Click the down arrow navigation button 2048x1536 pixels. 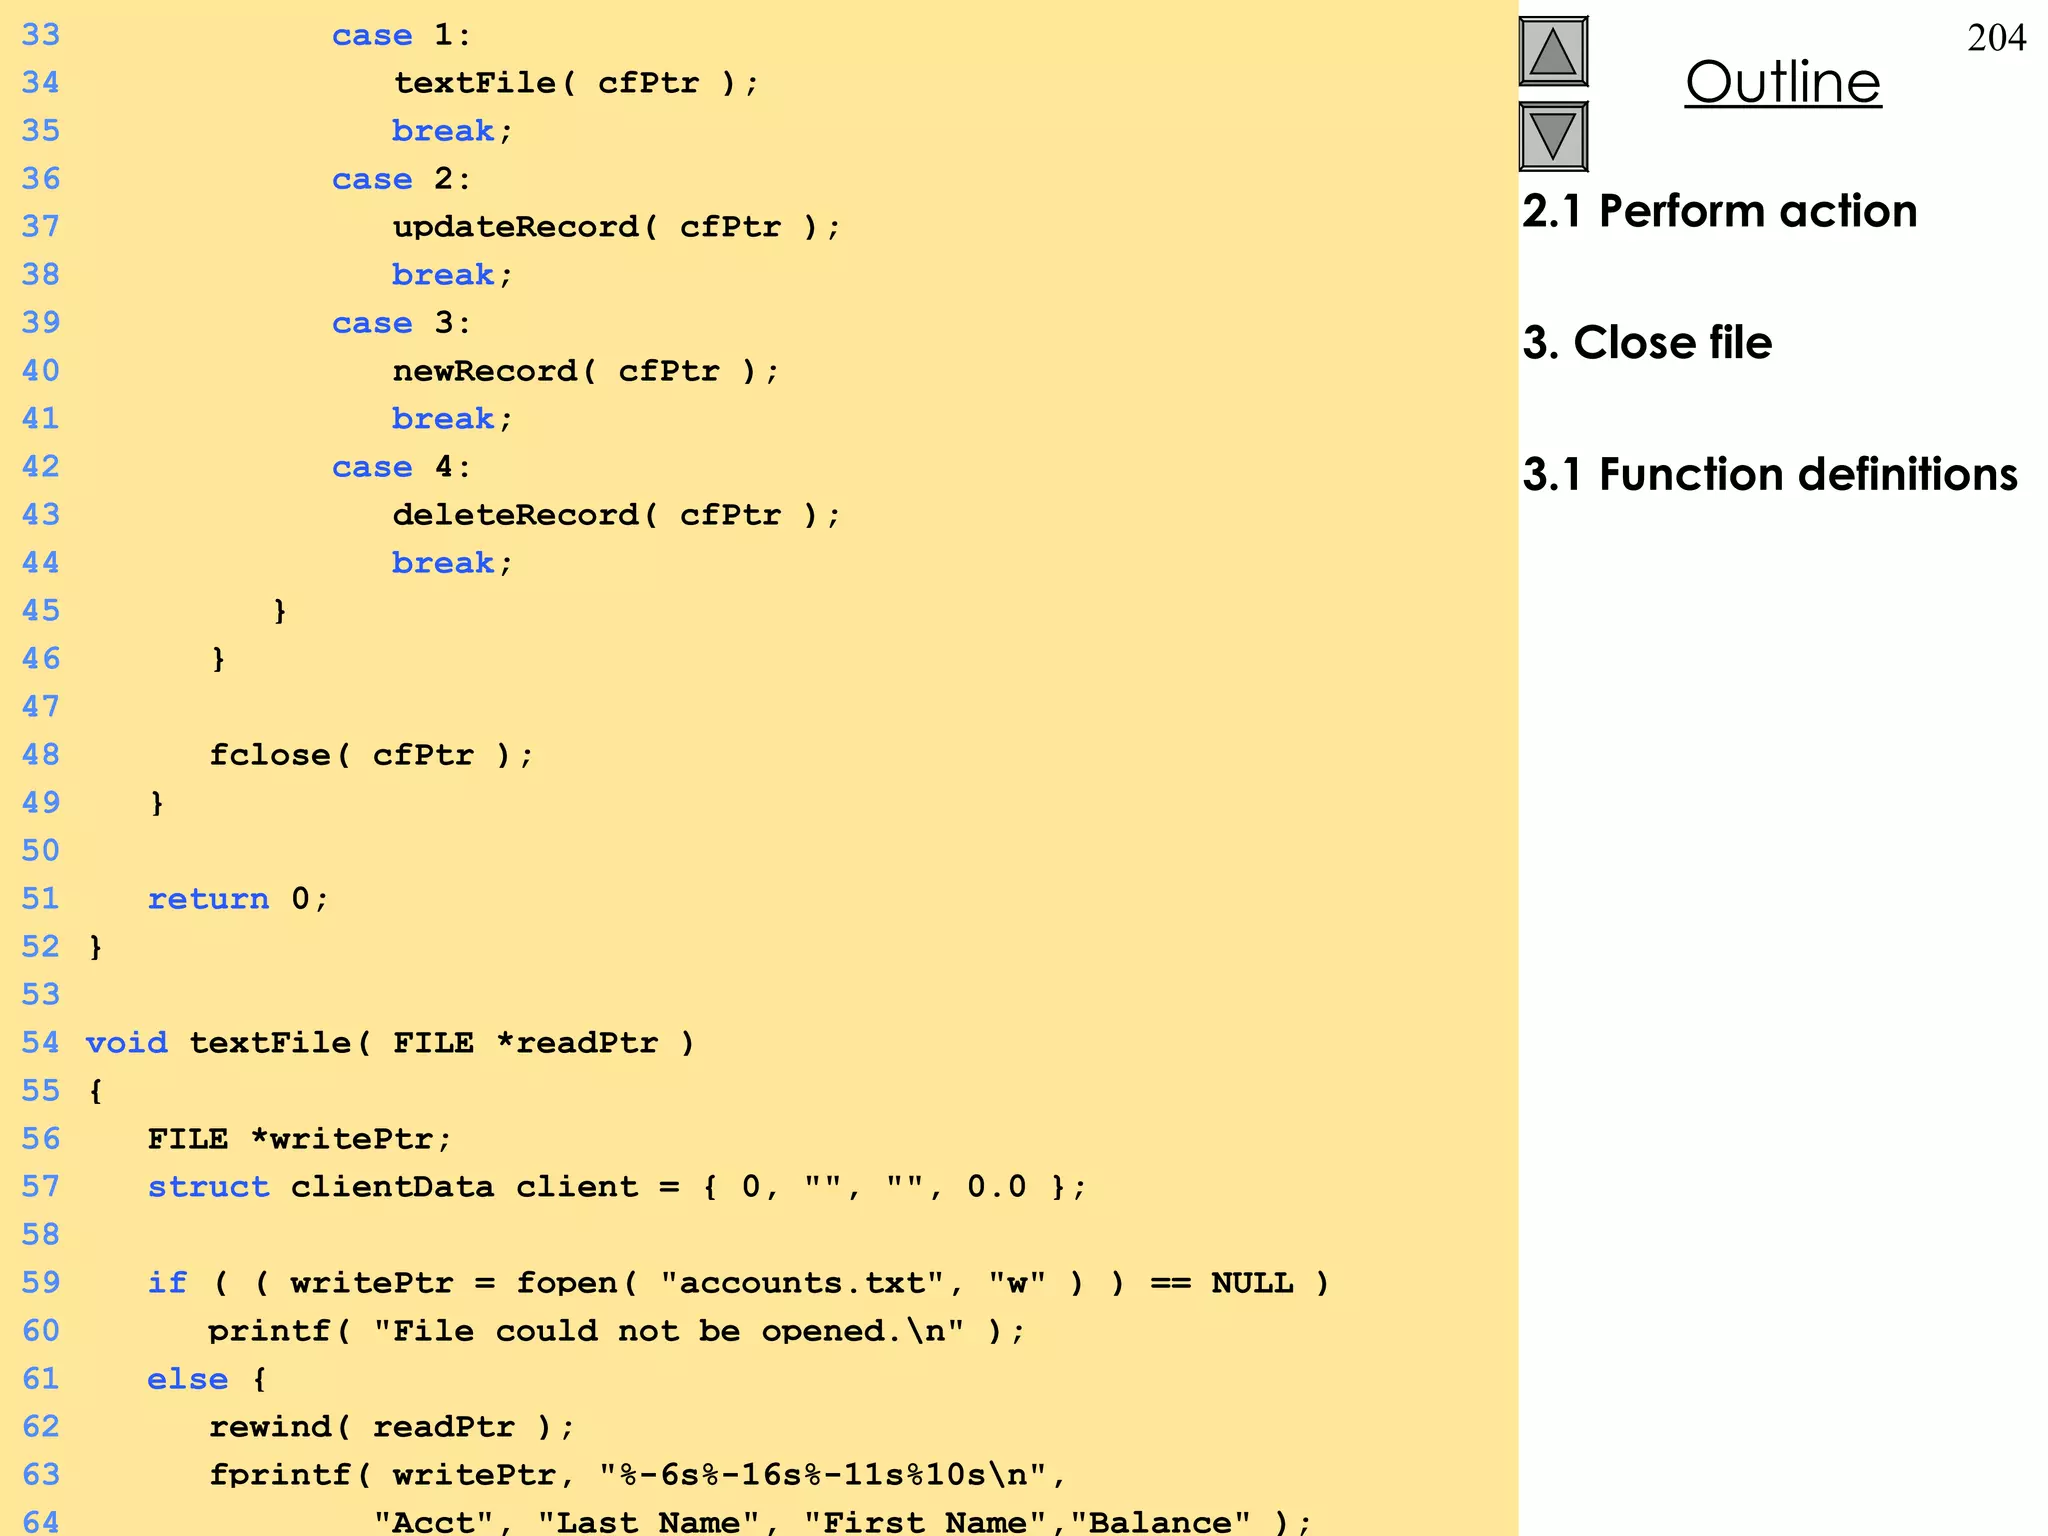[1553, 136]
